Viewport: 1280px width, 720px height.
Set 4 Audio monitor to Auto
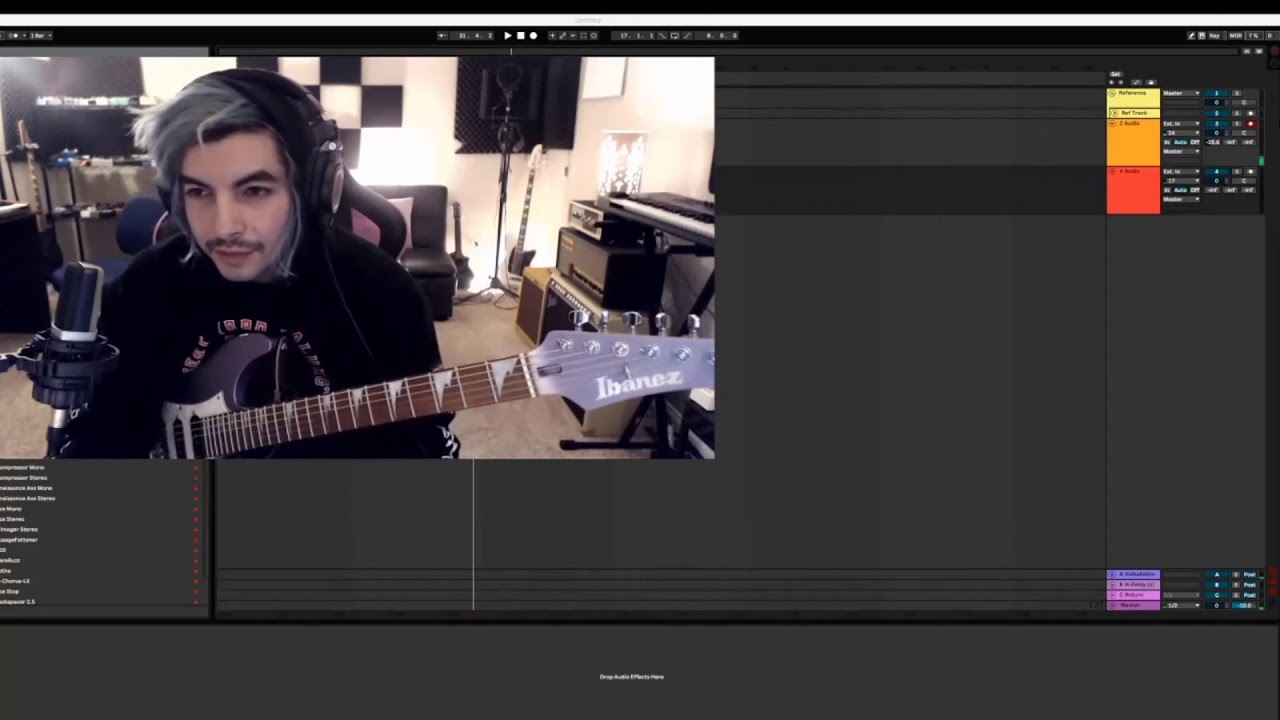point(1180,190)
